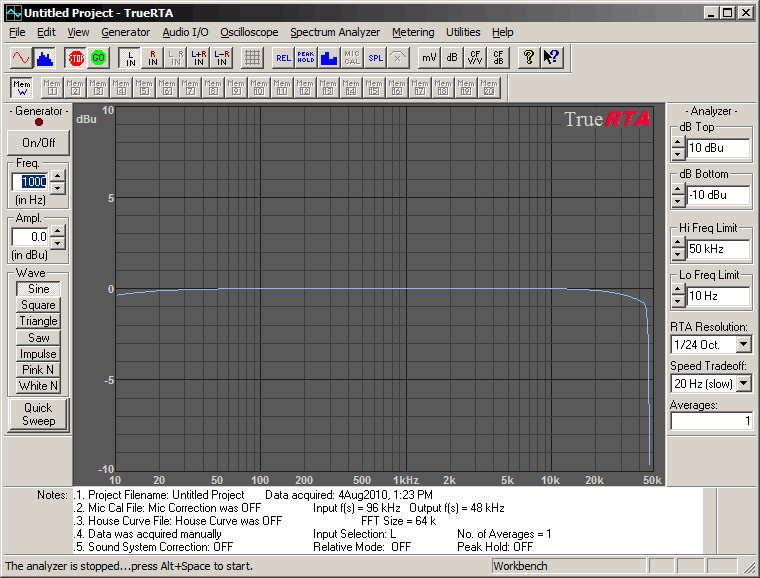Click the red STOP analyzer icon
The image size is (760, 578).
tap(76, 58)
